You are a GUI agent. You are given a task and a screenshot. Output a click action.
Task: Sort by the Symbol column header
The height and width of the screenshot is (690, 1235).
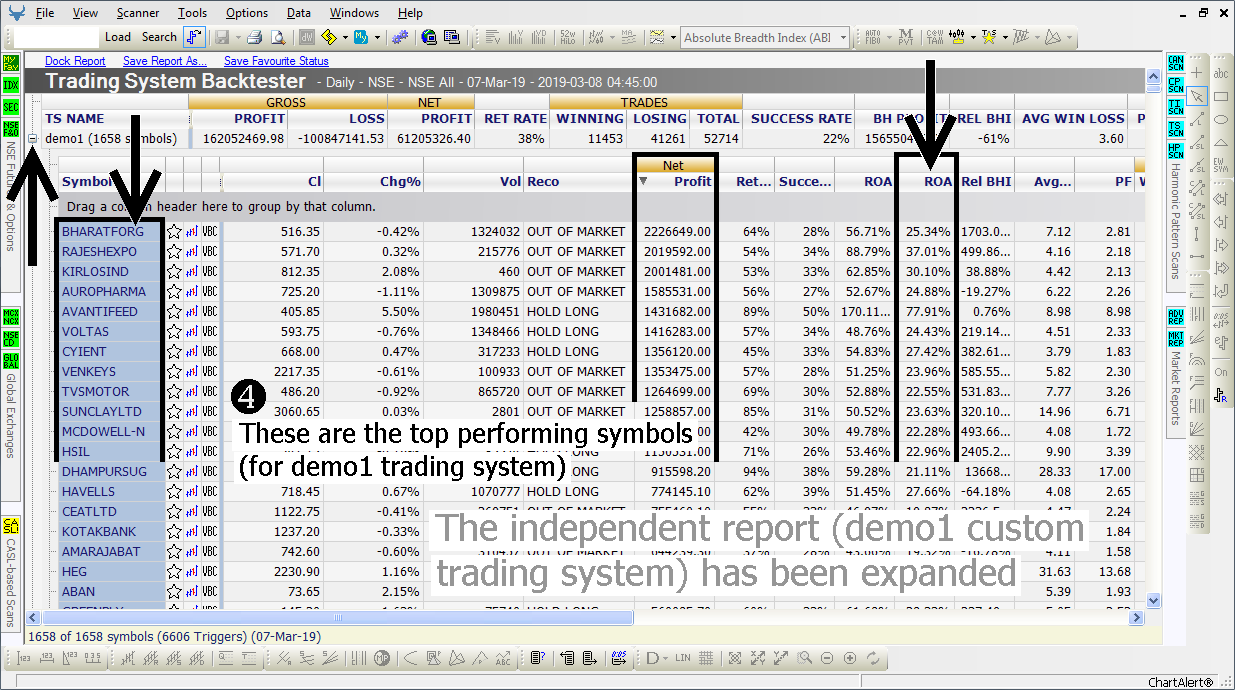click(112, 182)
